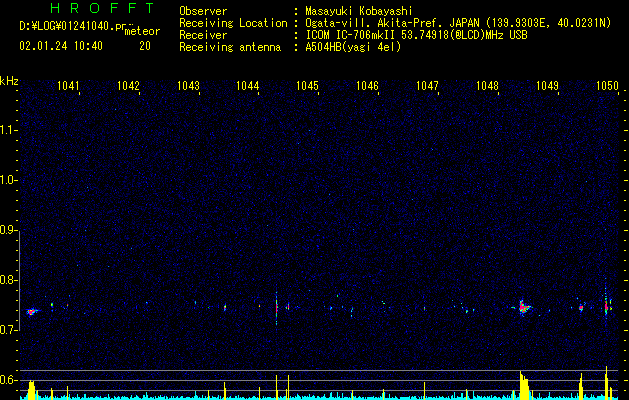Click the 1050 time axis label

coord(607,86)
